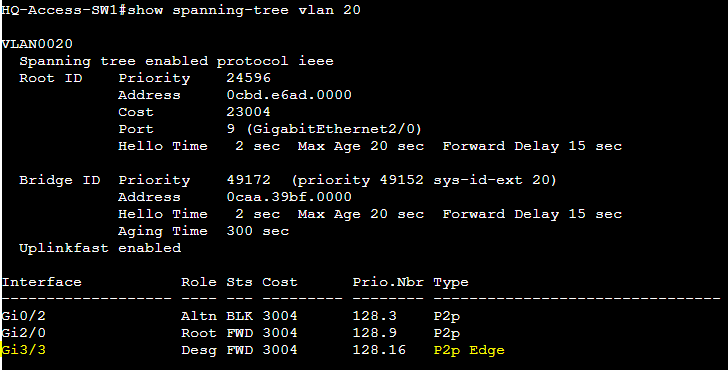Click the bridge address '0caa.39bf.0000'
728x370 pixels.
pyautogui.click(x=289, y=197)
